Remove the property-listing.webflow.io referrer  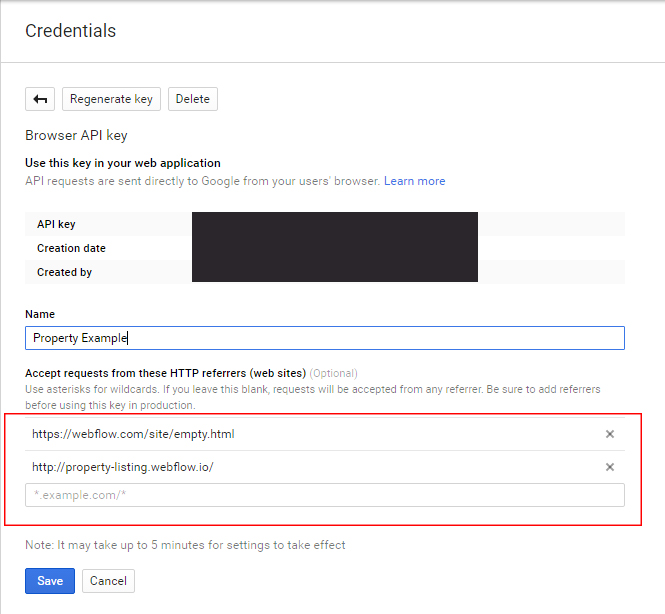610,467
